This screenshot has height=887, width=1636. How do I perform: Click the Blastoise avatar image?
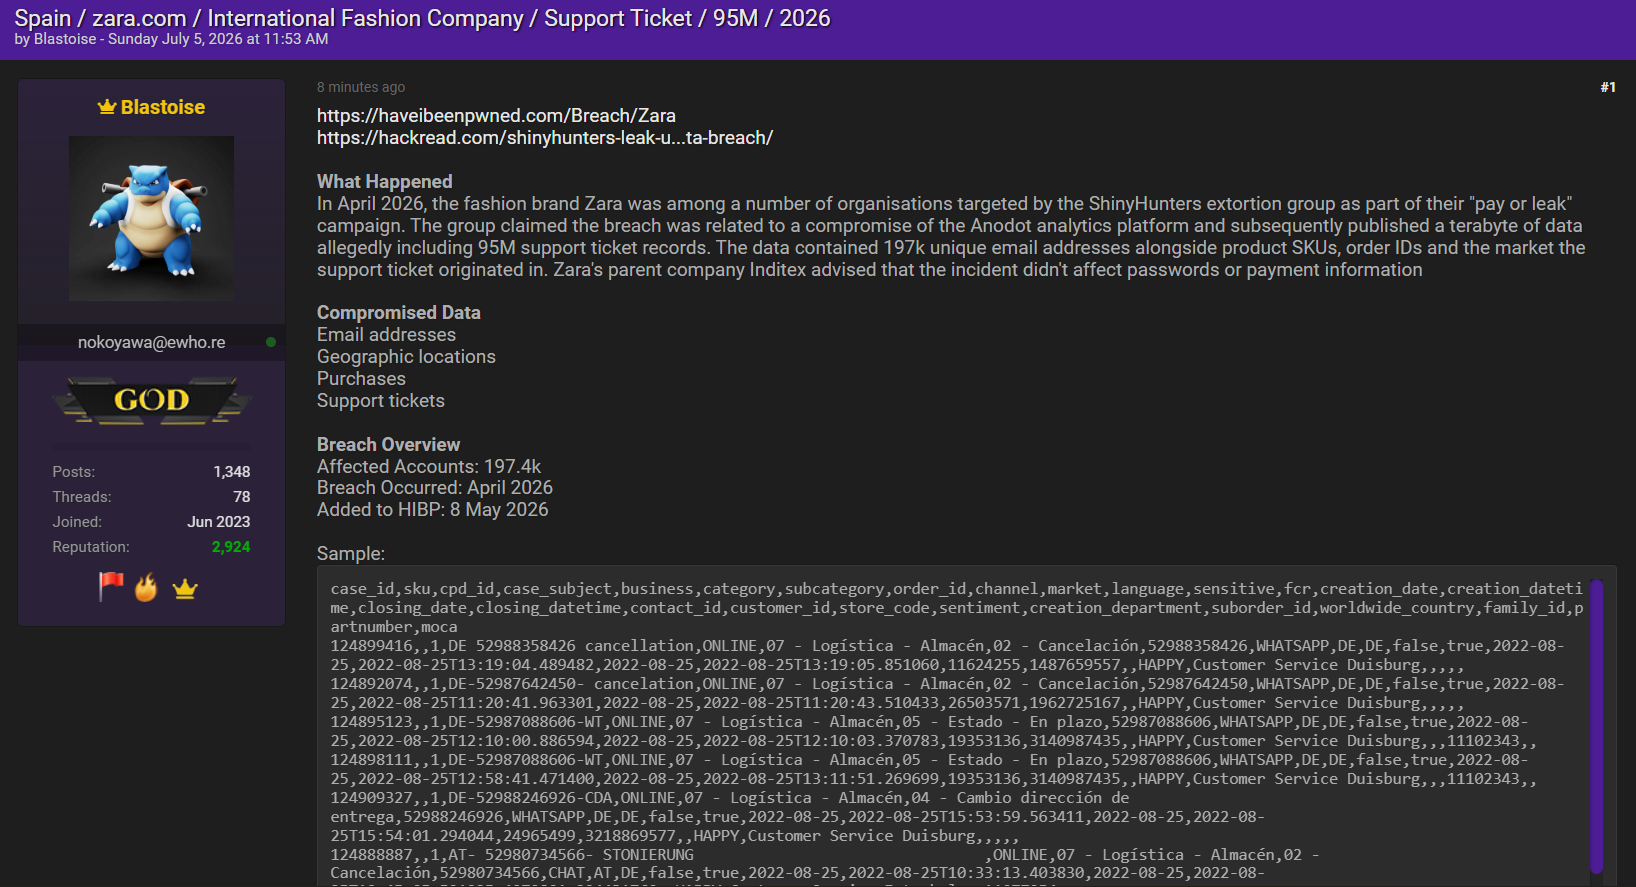151,218
